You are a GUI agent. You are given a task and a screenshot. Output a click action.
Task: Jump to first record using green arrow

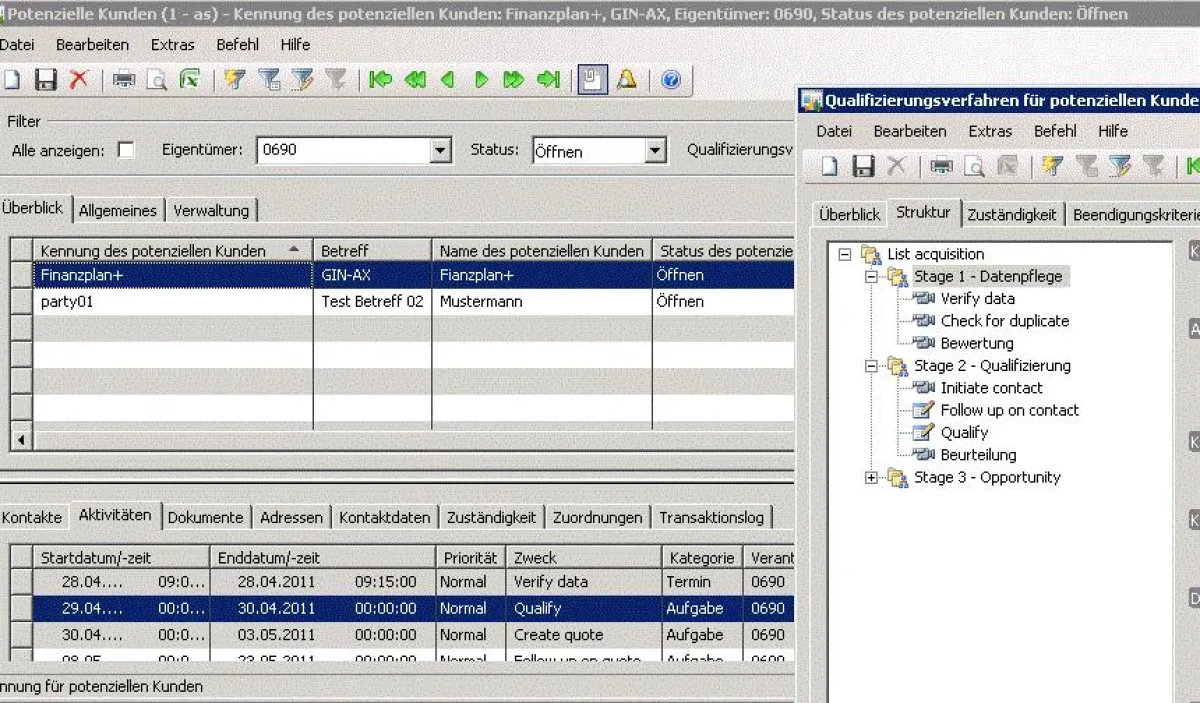pos(379,80)
